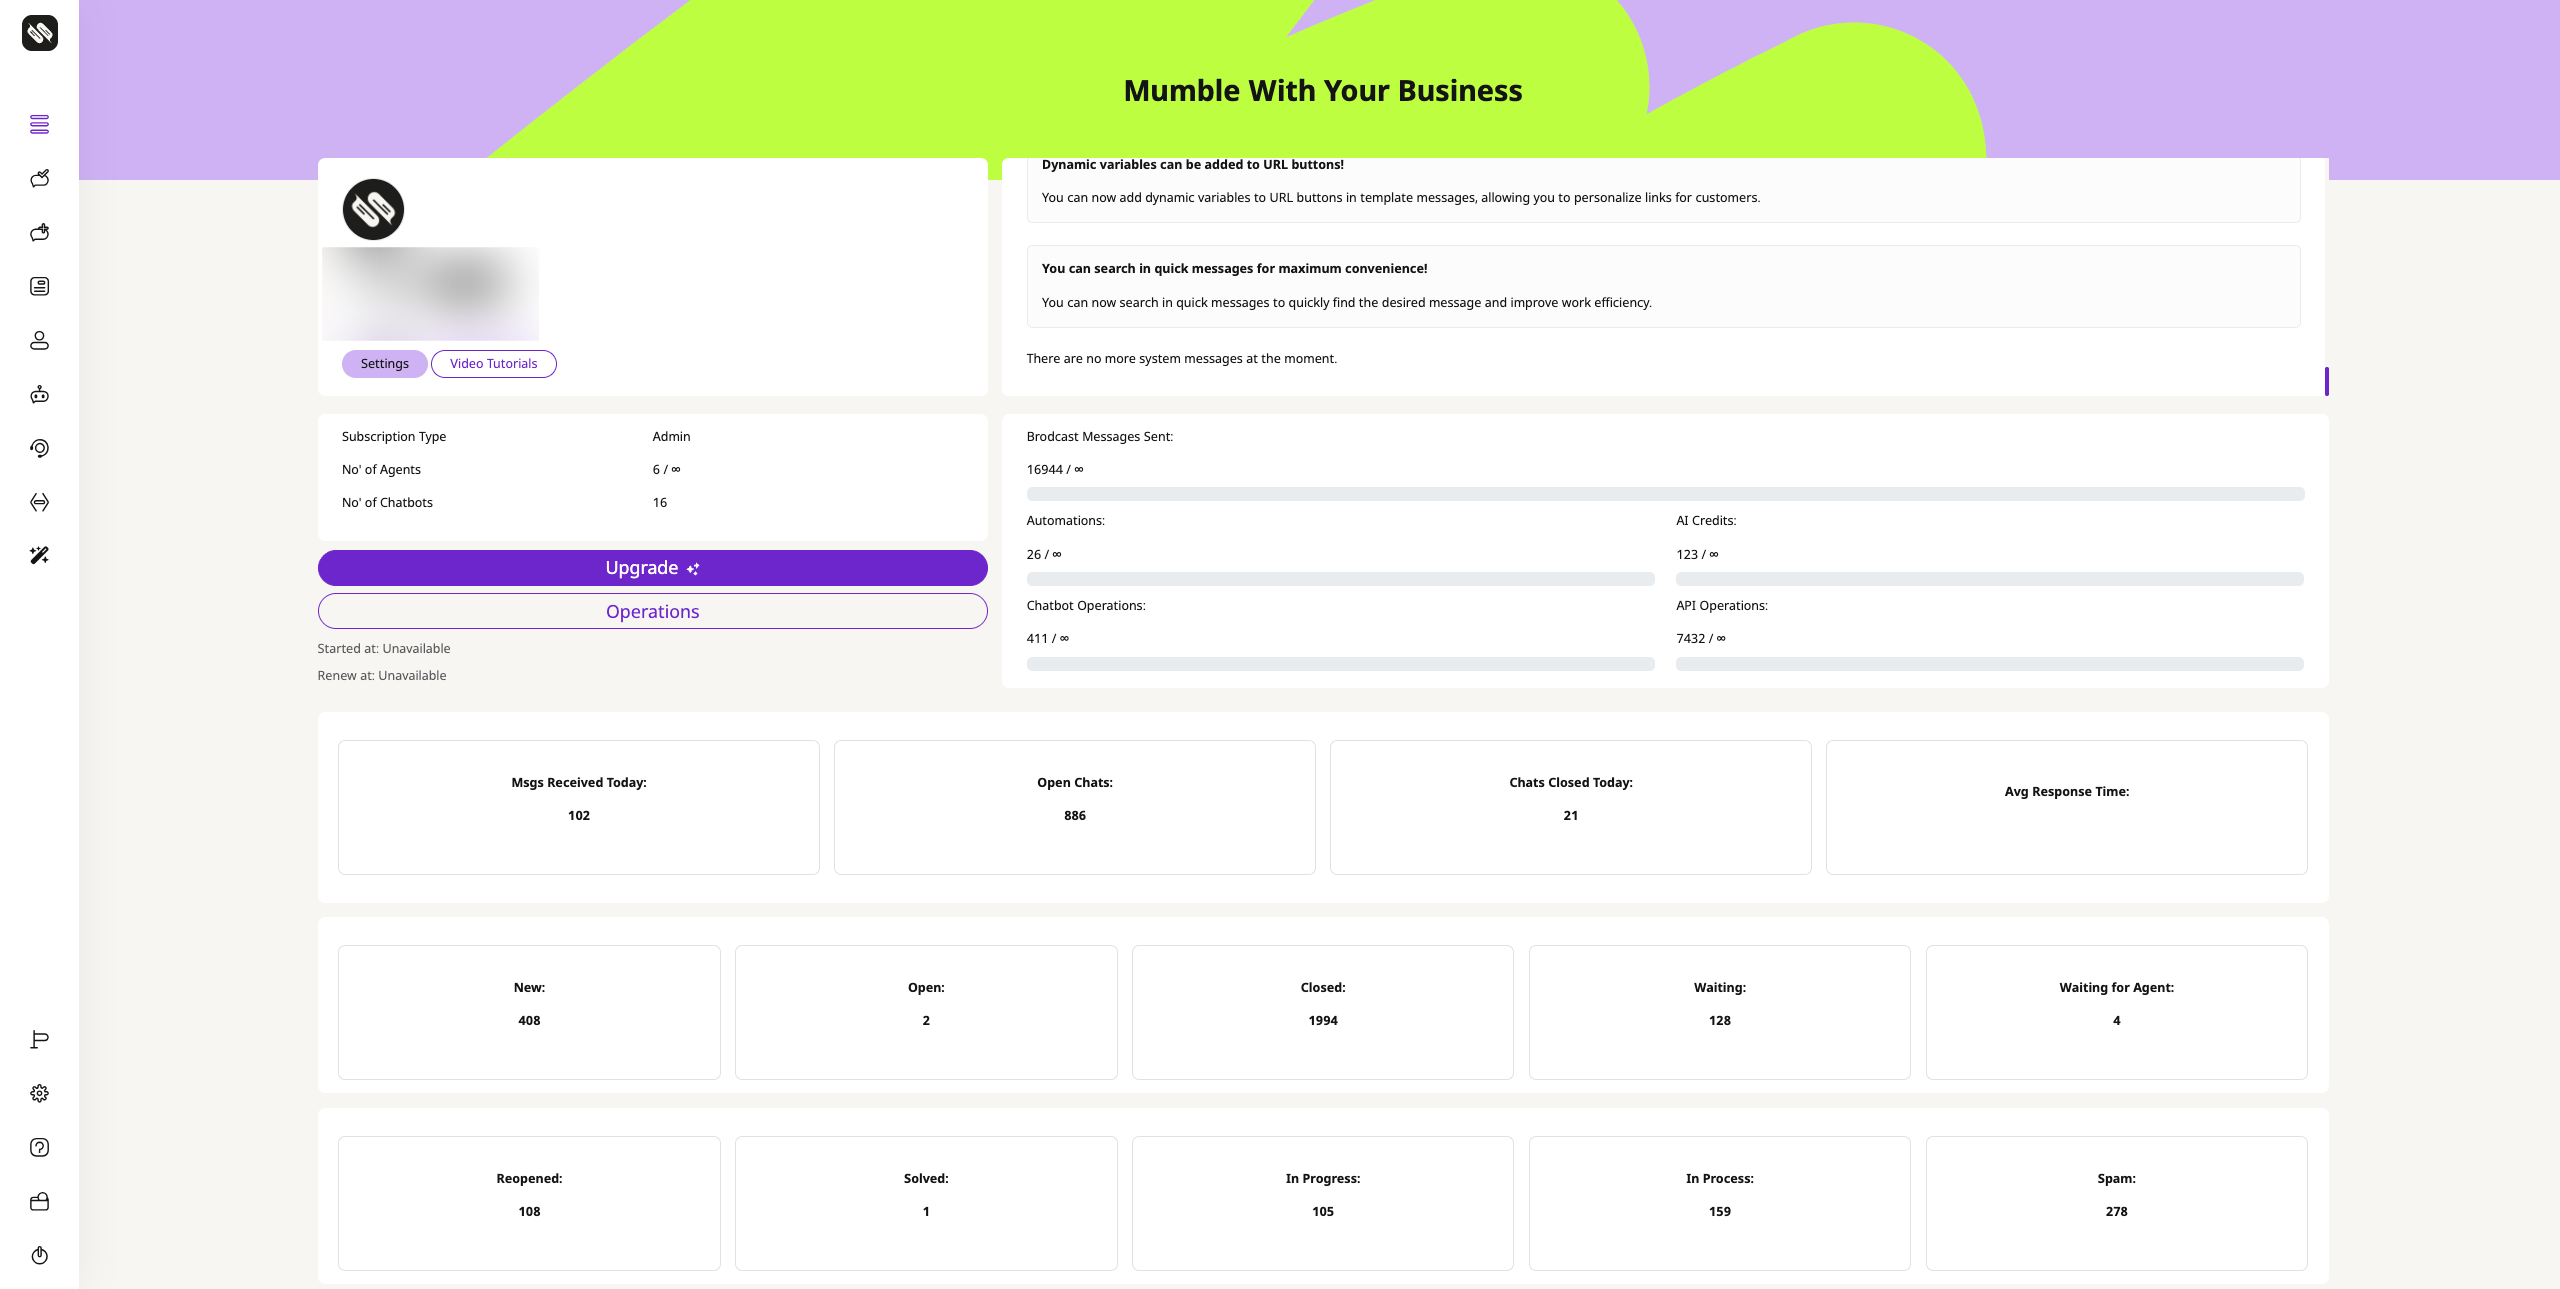Open the robot chatbot icon in sidebar
The height and width of the screenshot is (1289, 2560).
(x=39, y=394)
